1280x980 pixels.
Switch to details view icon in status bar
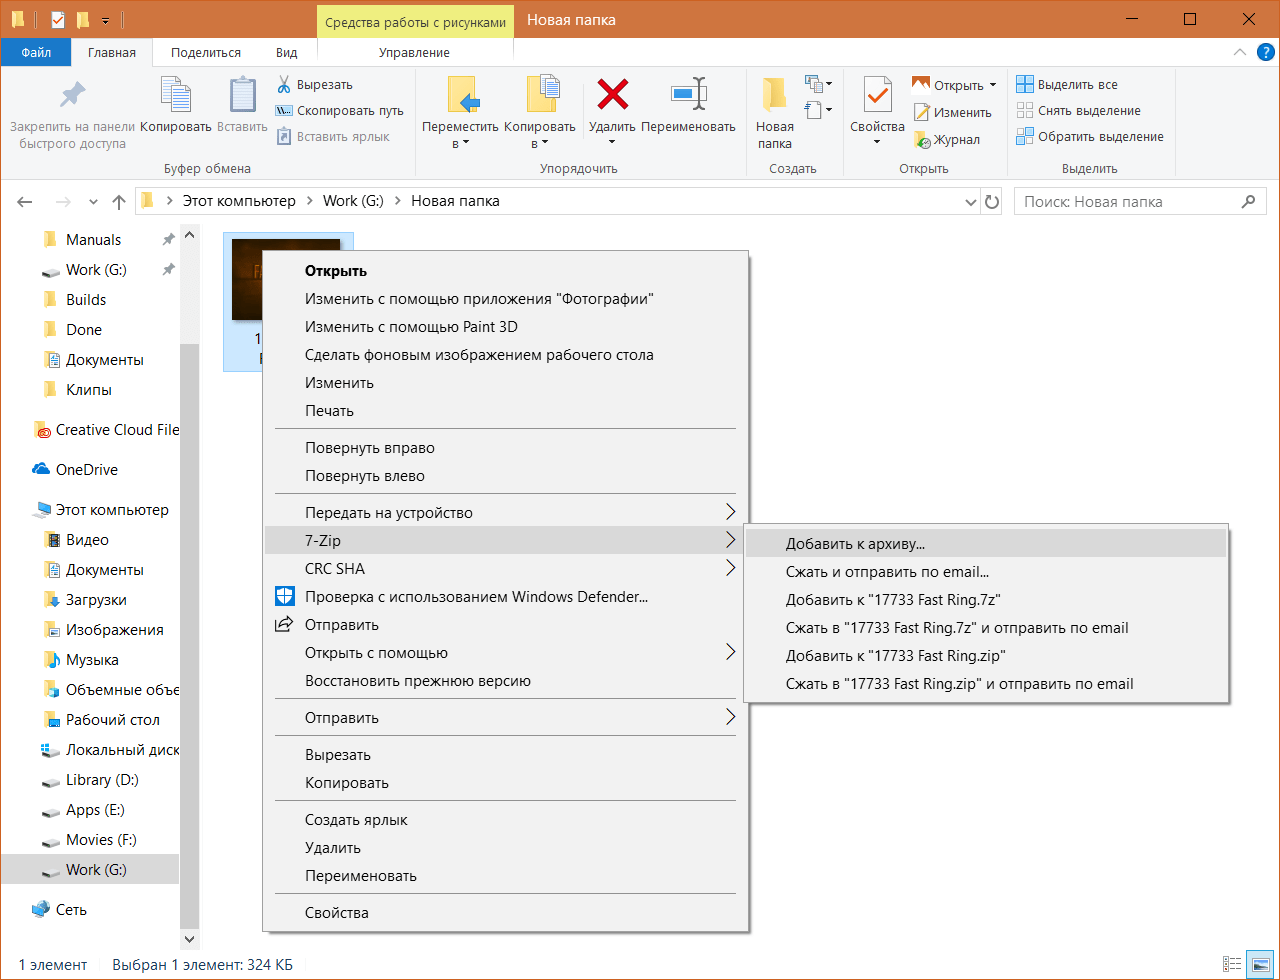point(1234,965)
